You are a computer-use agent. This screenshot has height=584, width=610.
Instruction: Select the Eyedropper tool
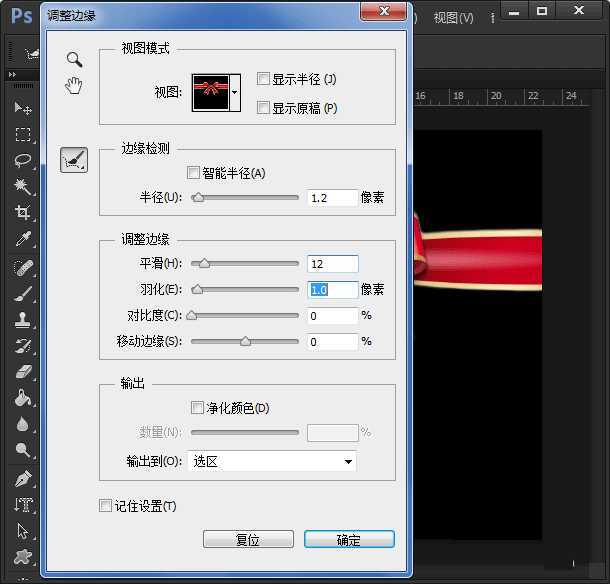(22, 239)
